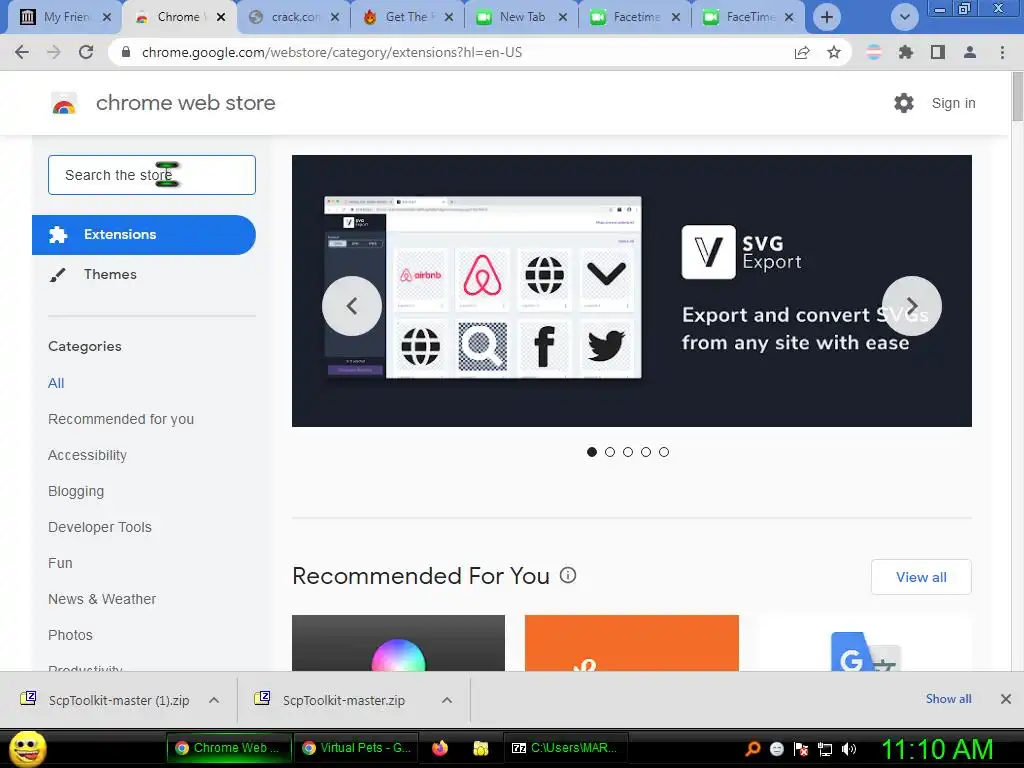
Task: Click the page vertical scrollbar thumb
Action: [x=1017, y=96]
